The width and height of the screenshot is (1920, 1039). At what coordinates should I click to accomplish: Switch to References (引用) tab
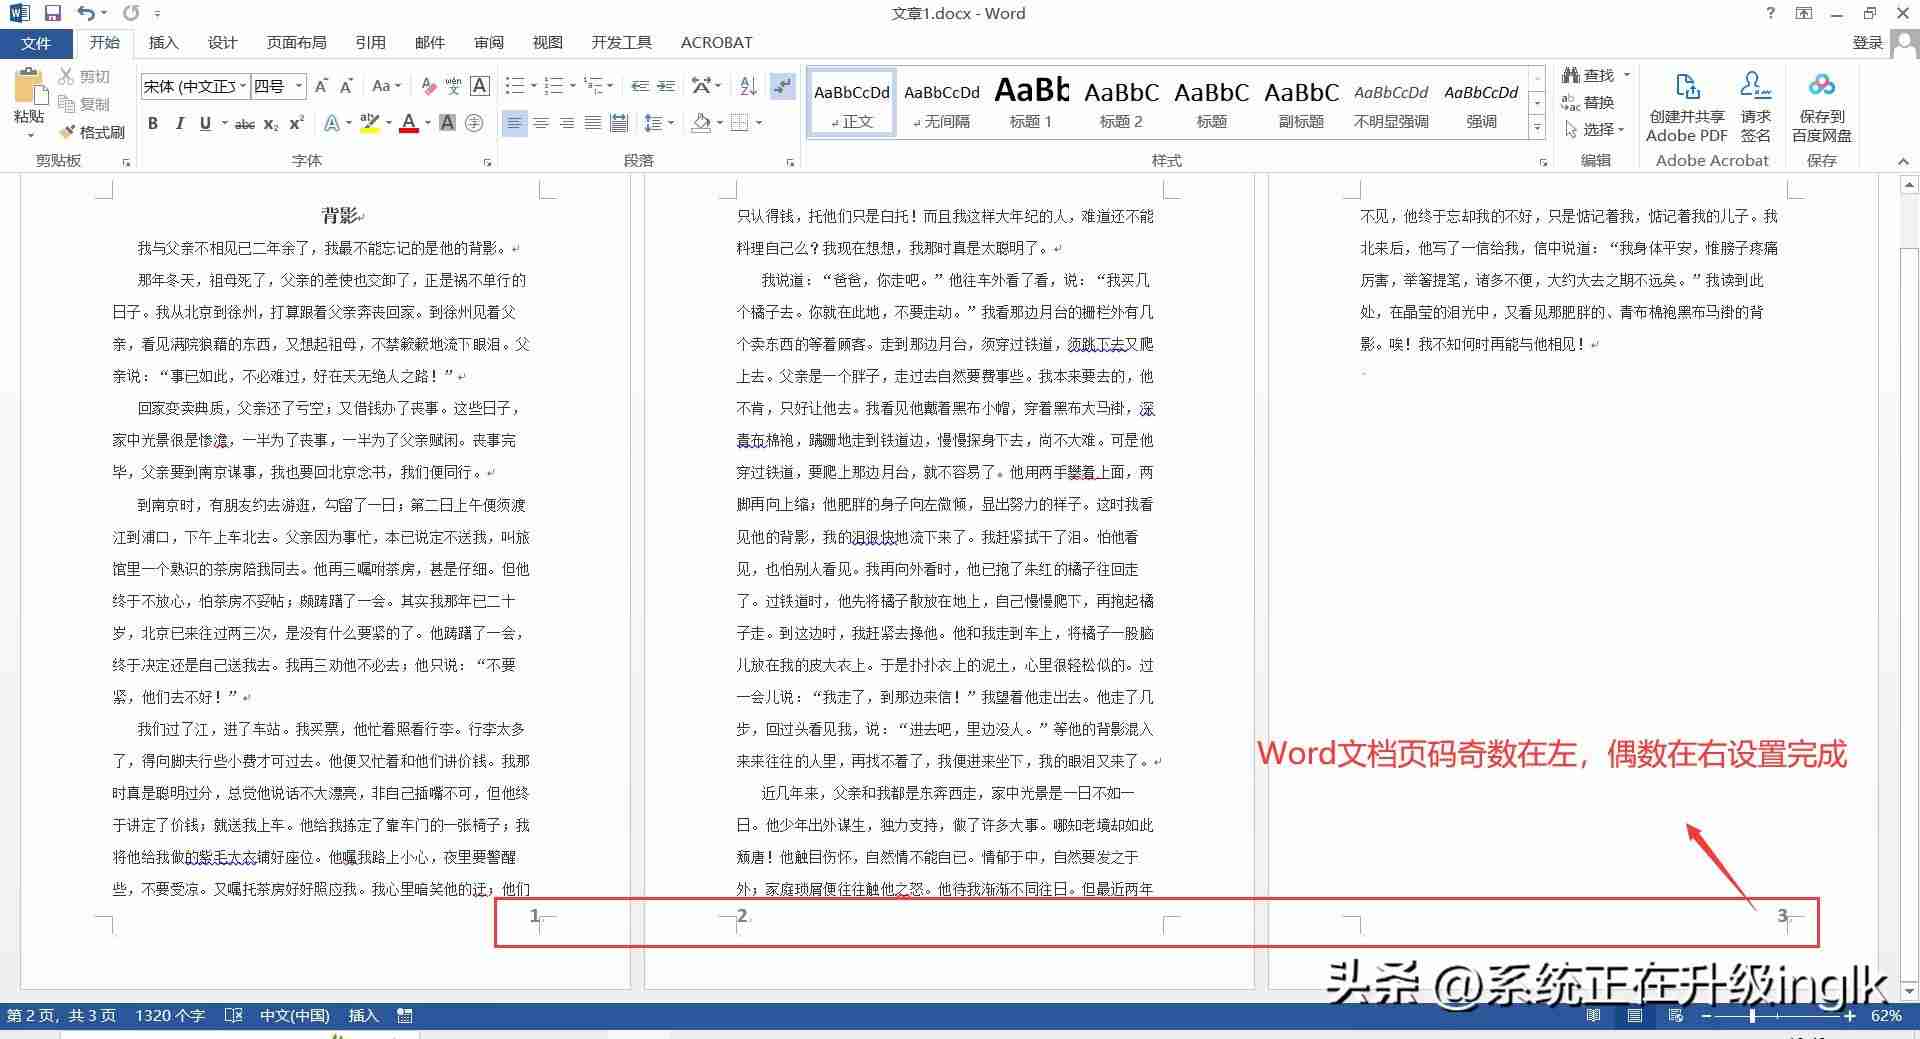coord(370,43)
